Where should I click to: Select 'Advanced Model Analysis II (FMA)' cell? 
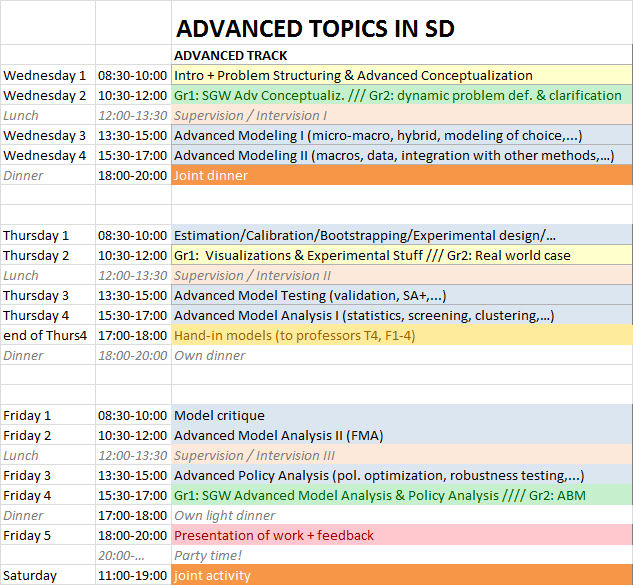[x=402, y=435]
